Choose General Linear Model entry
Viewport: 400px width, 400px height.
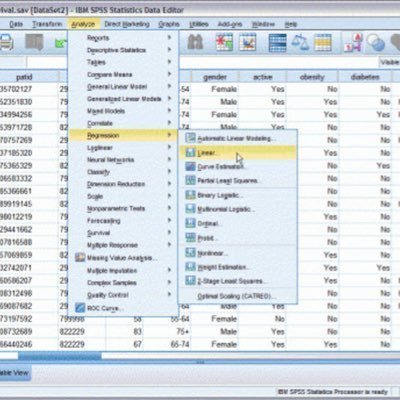tap(123, 87)
